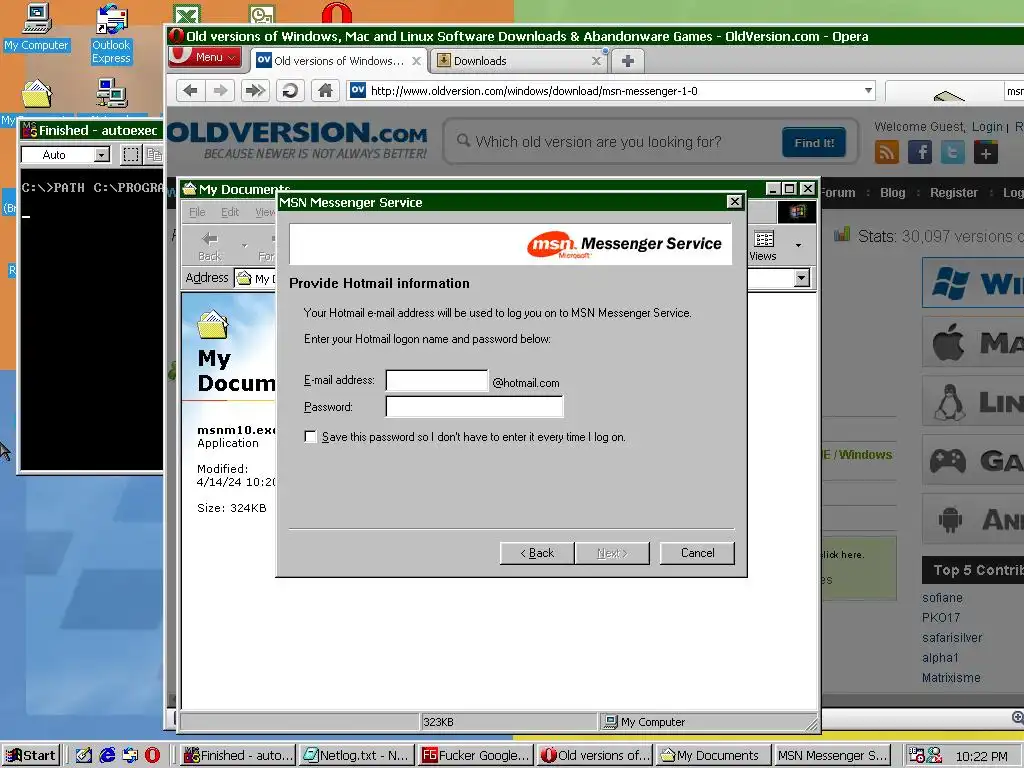1024x768 pixels.
Task: Open the font size Auto dropdown in autoexec window
Action: [103, 155]
